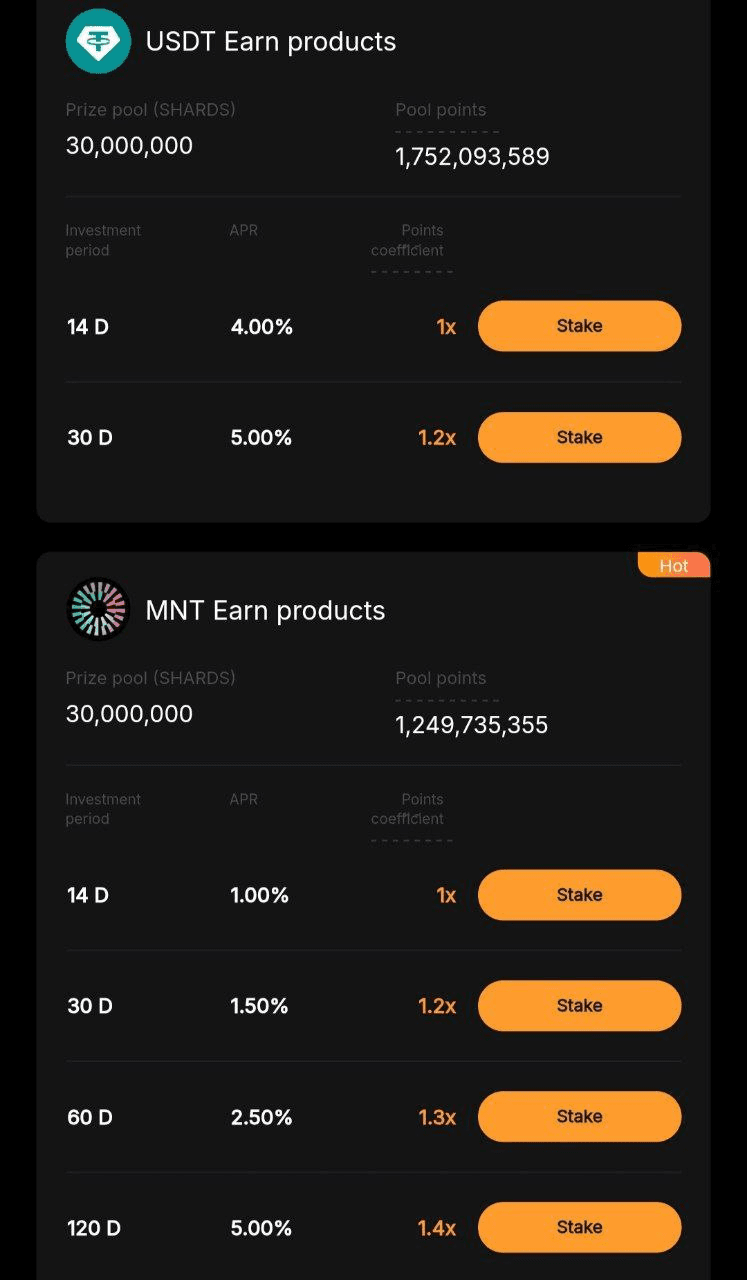Stake MNT for 14 D at 1.00%
747x1280 pixels.
click(579, 895)
